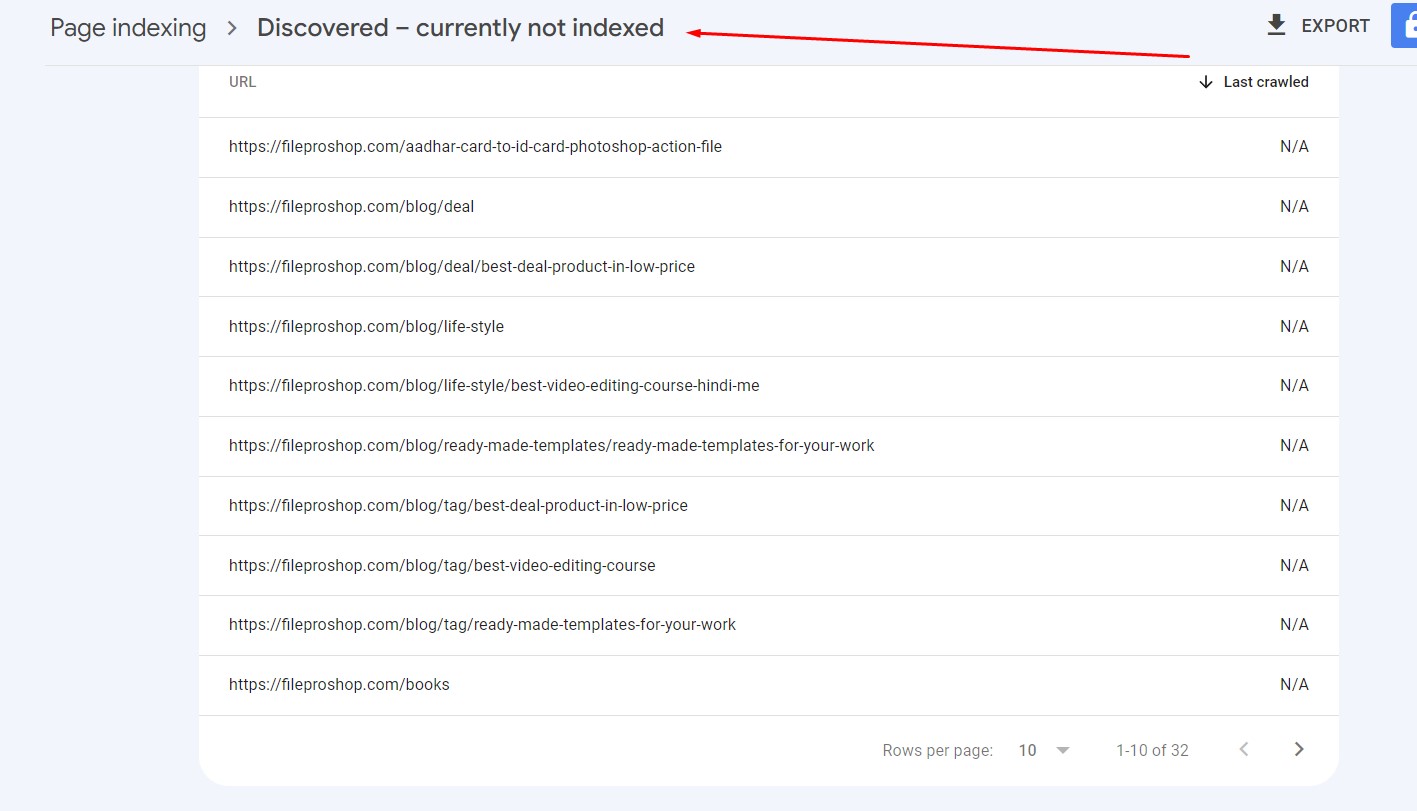
Task: Click the Last crawled sort arrow
Action: pyautogui.click(x=1206, y=82)
